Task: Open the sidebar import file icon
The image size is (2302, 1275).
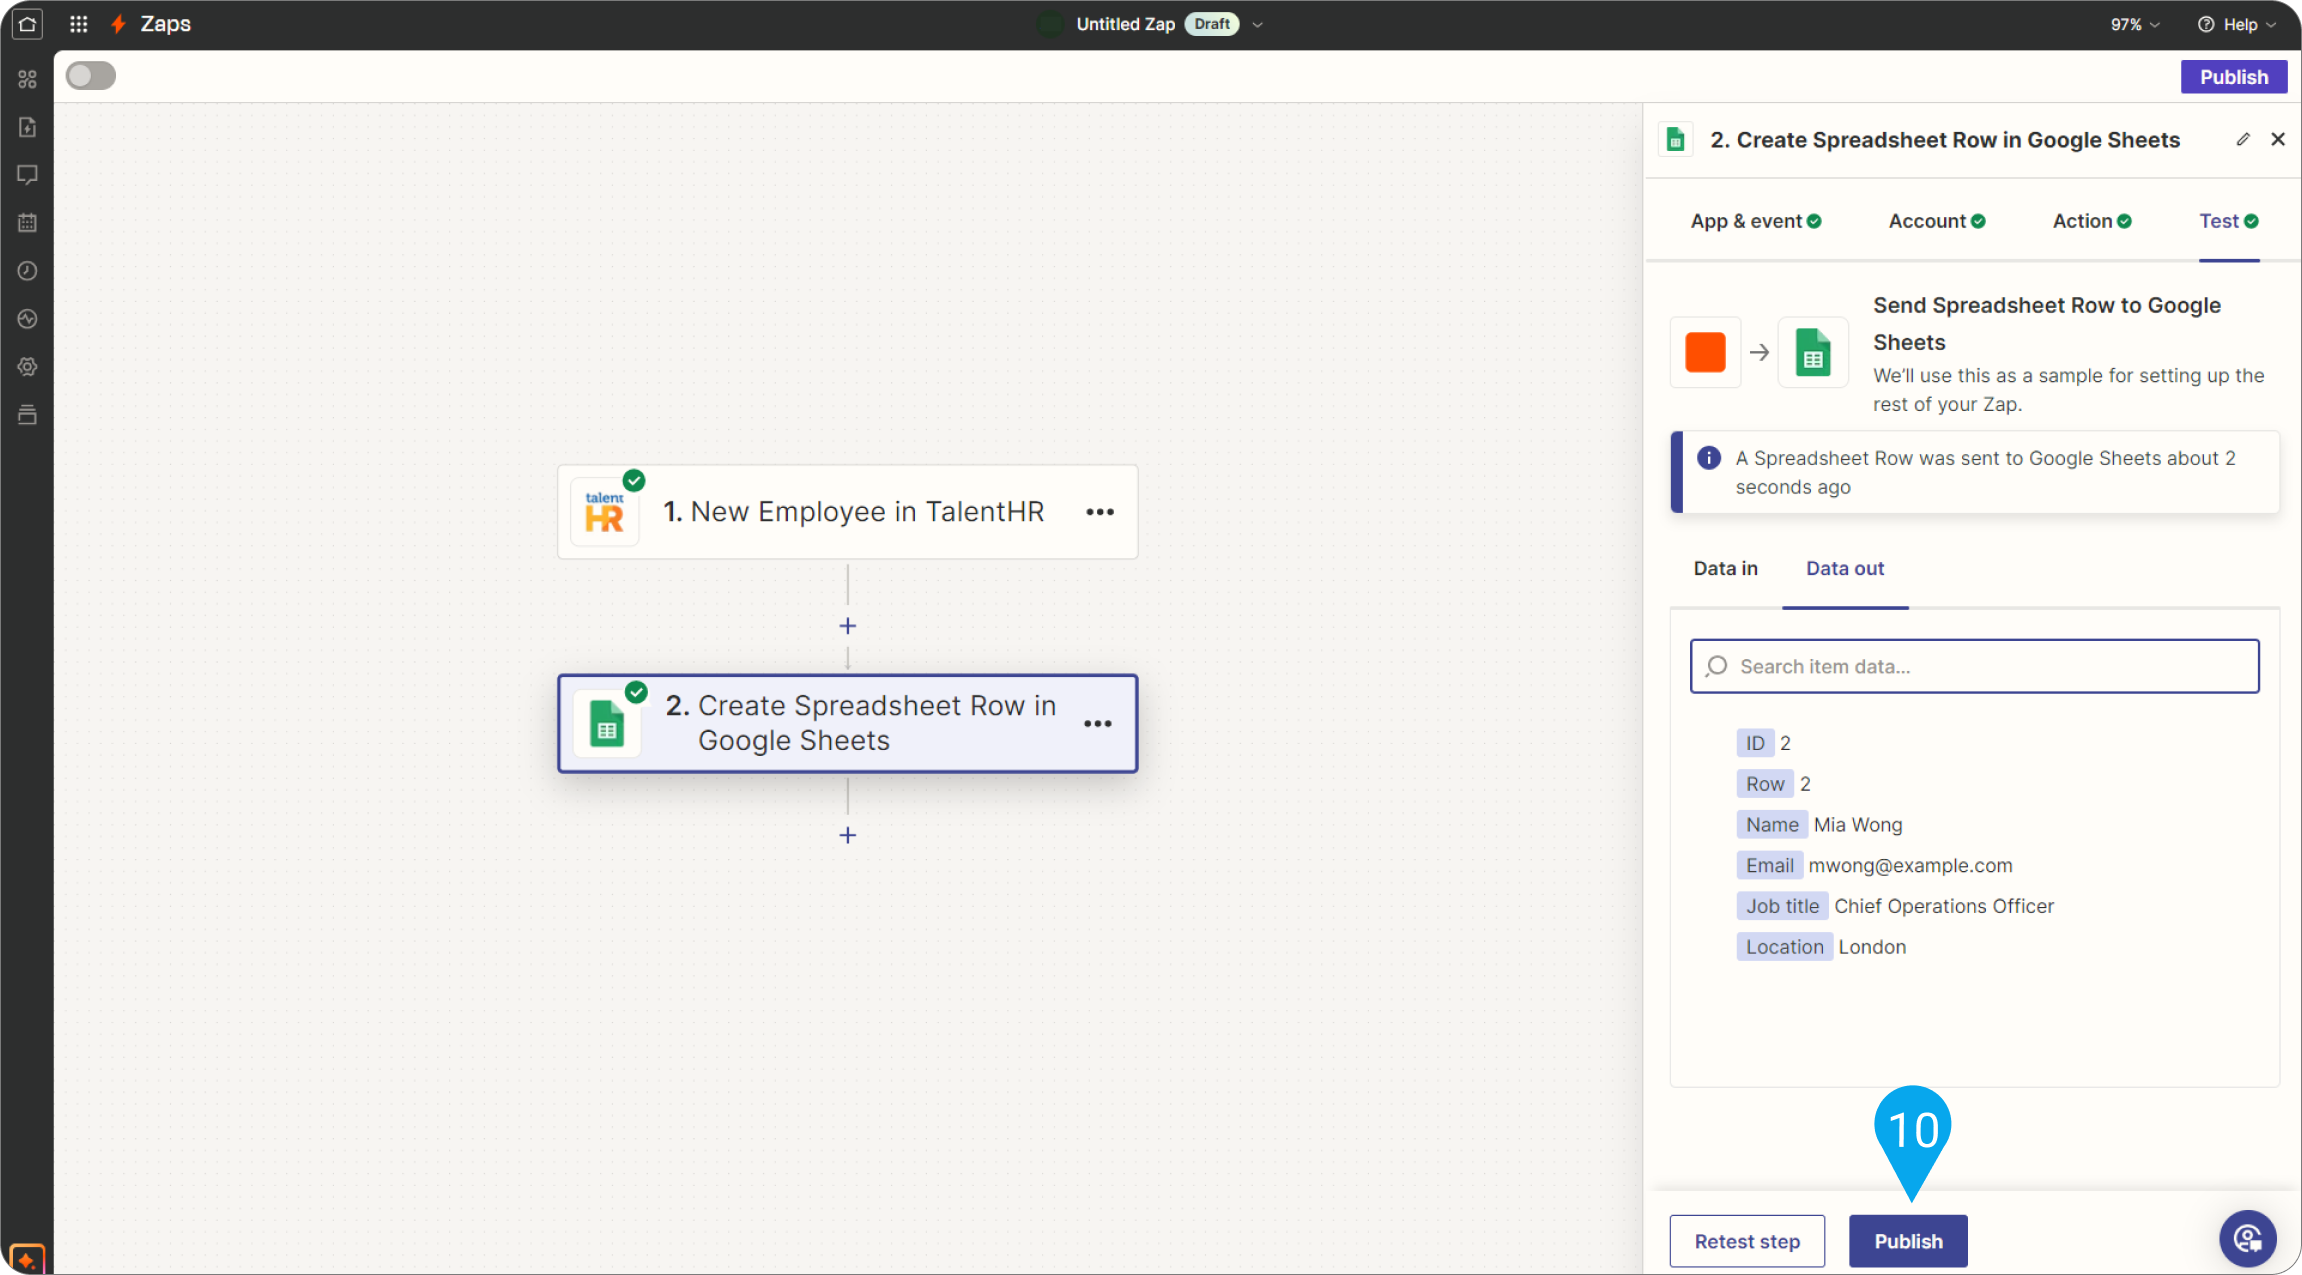Action: [x=28, y=127]
